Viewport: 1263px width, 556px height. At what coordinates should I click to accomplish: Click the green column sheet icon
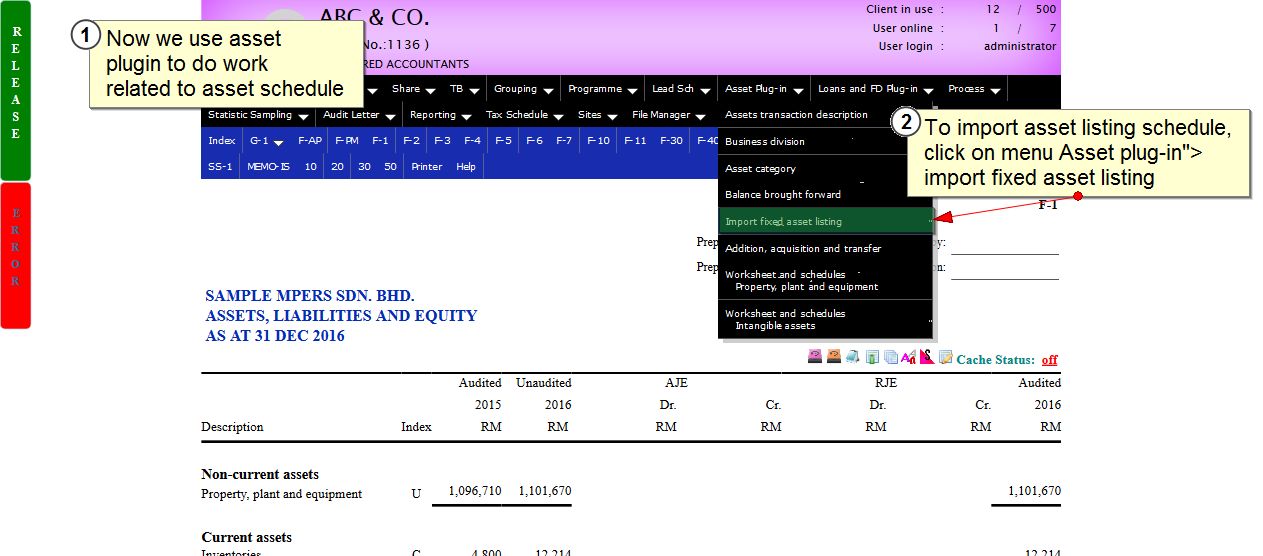point(872,357)
